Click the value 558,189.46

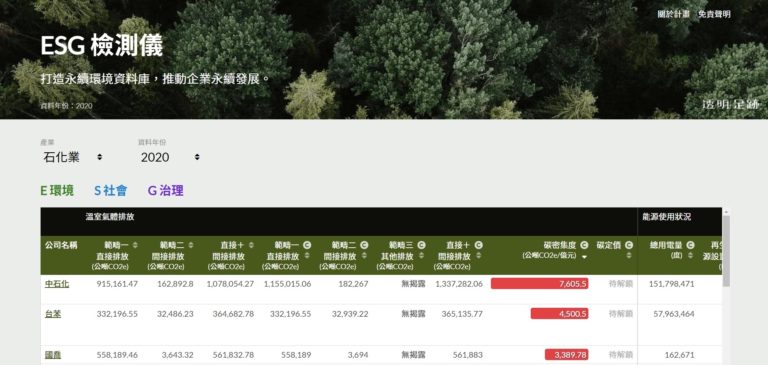[117, 355]
